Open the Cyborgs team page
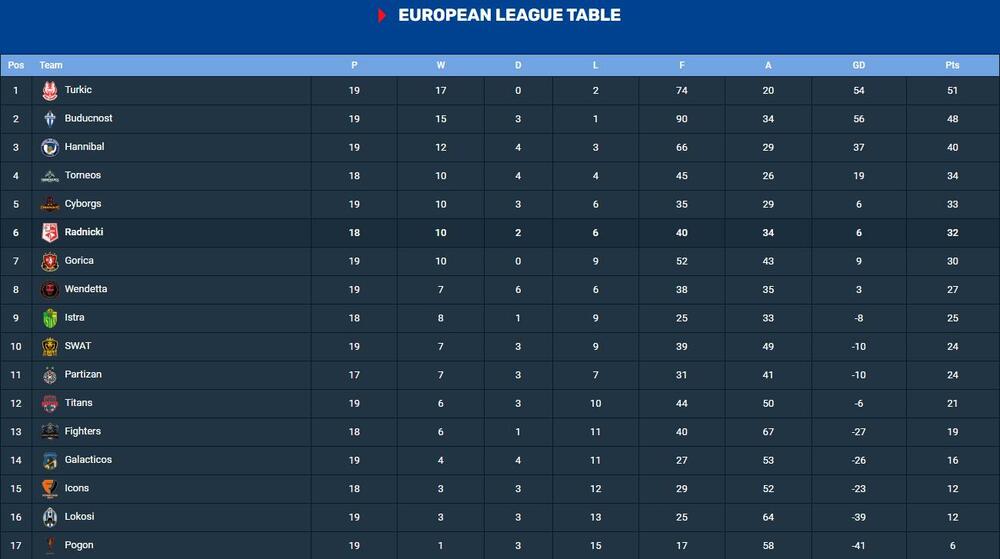Screen dimensions: 1000x559 click(x=84, y=204)
